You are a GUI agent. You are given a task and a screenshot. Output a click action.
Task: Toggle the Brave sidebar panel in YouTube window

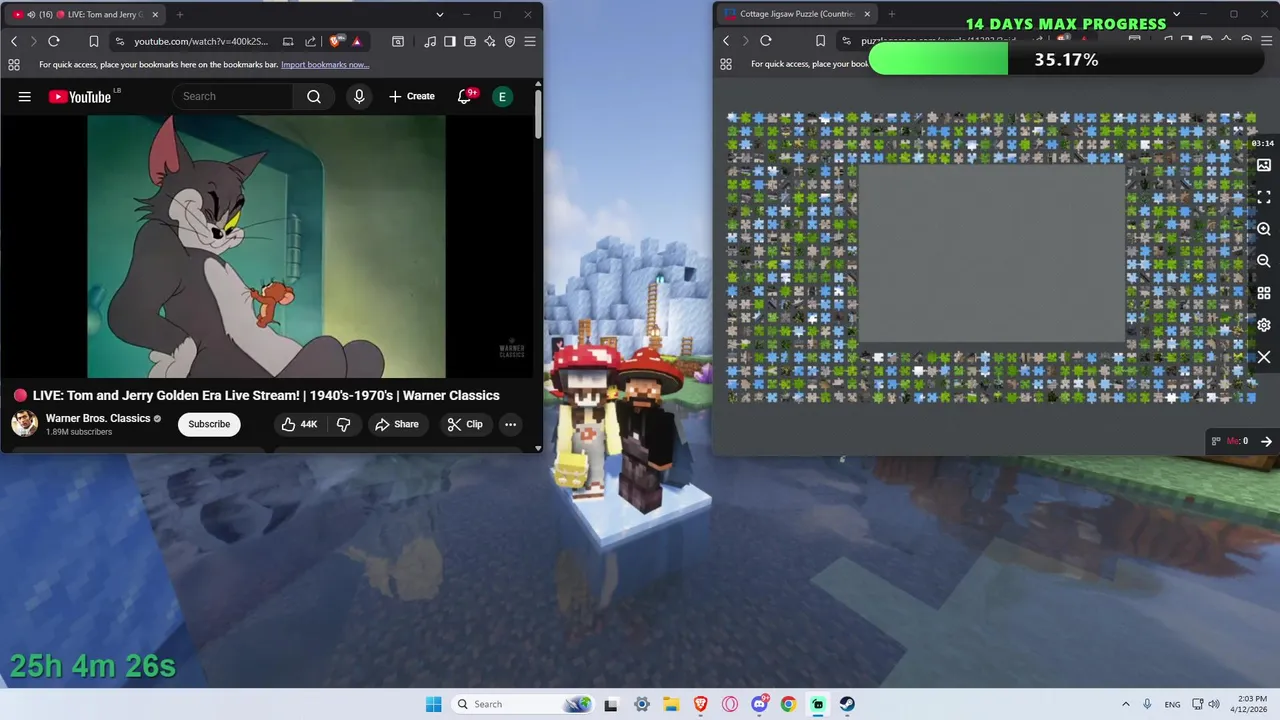[x=450, y=41]
